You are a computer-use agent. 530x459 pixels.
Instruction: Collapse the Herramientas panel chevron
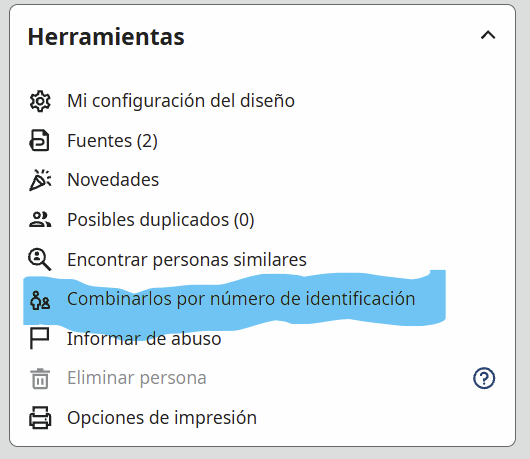[x=488, y=35]
